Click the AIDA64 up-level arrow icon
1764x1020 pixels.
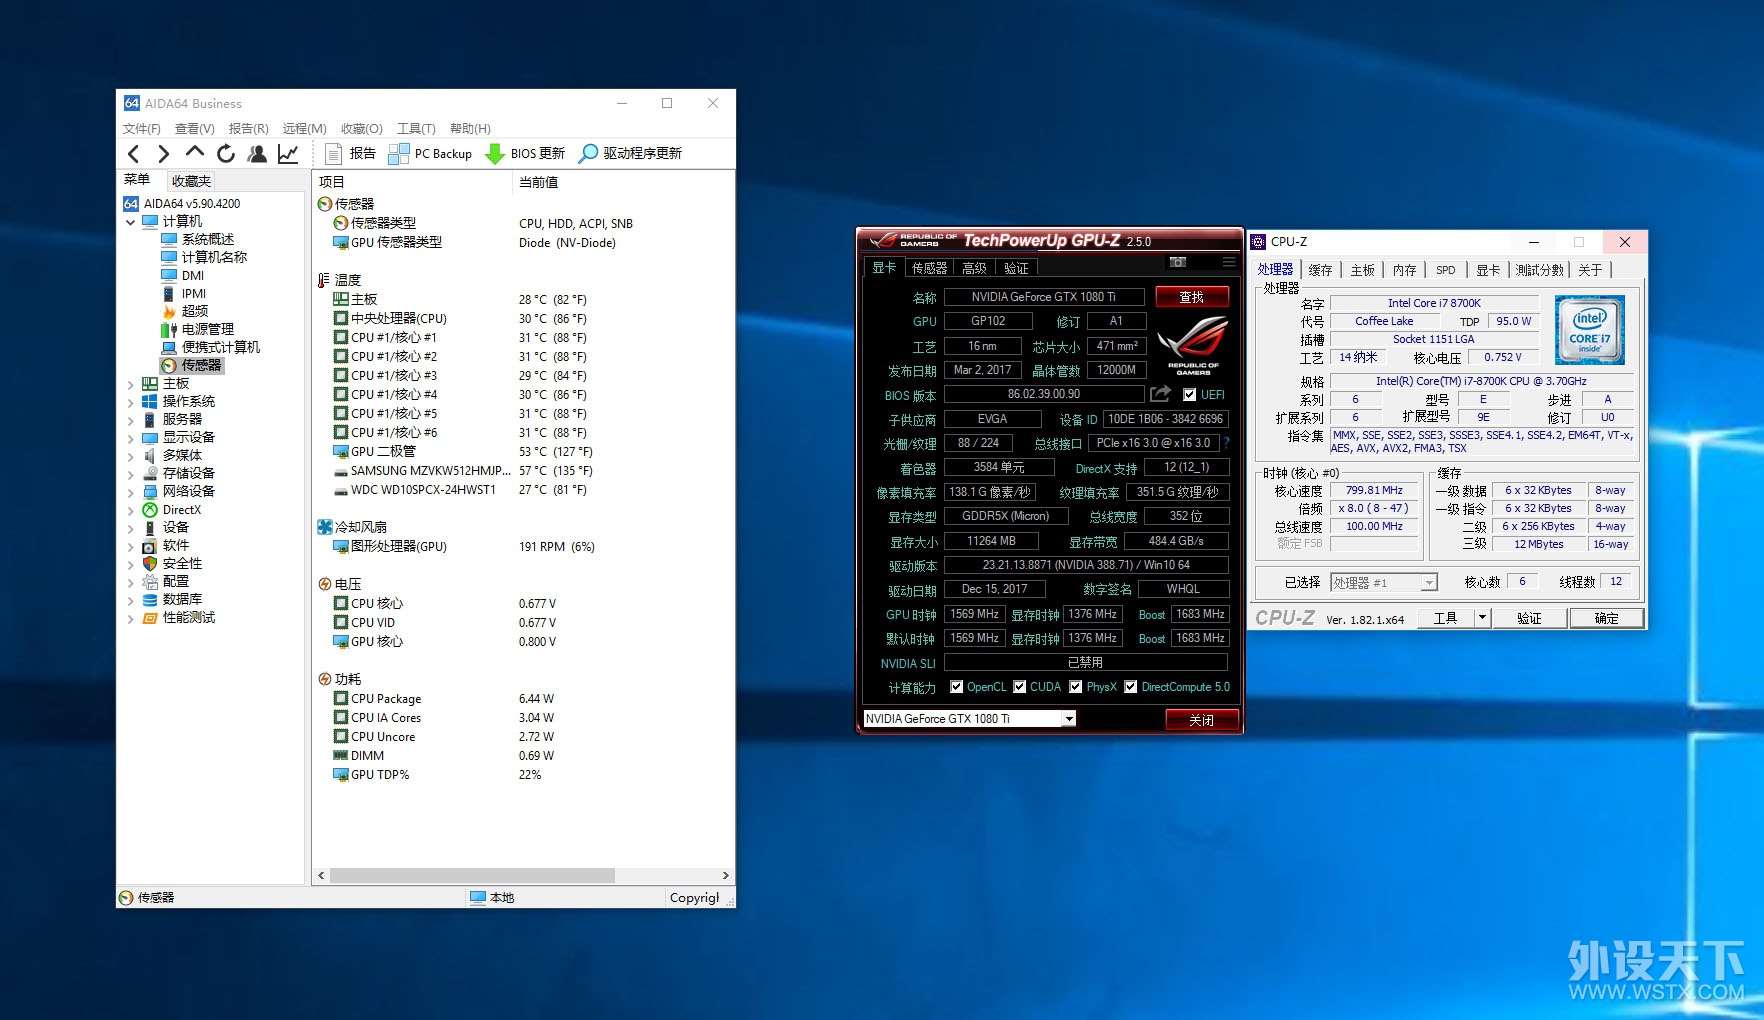click(195, 152)
